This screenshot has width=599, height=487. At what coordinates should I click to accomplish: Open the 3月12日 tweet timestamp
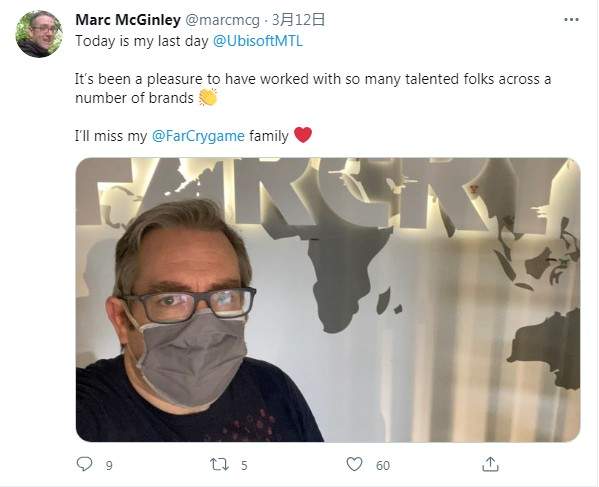pyautogui.click(x=298, y=20)
